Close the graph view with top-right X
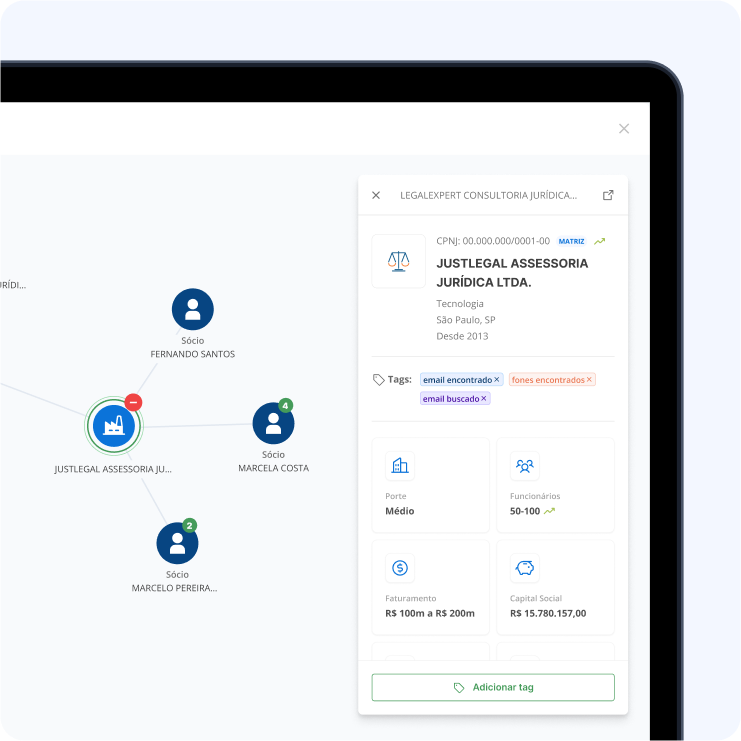 [624, 128]
